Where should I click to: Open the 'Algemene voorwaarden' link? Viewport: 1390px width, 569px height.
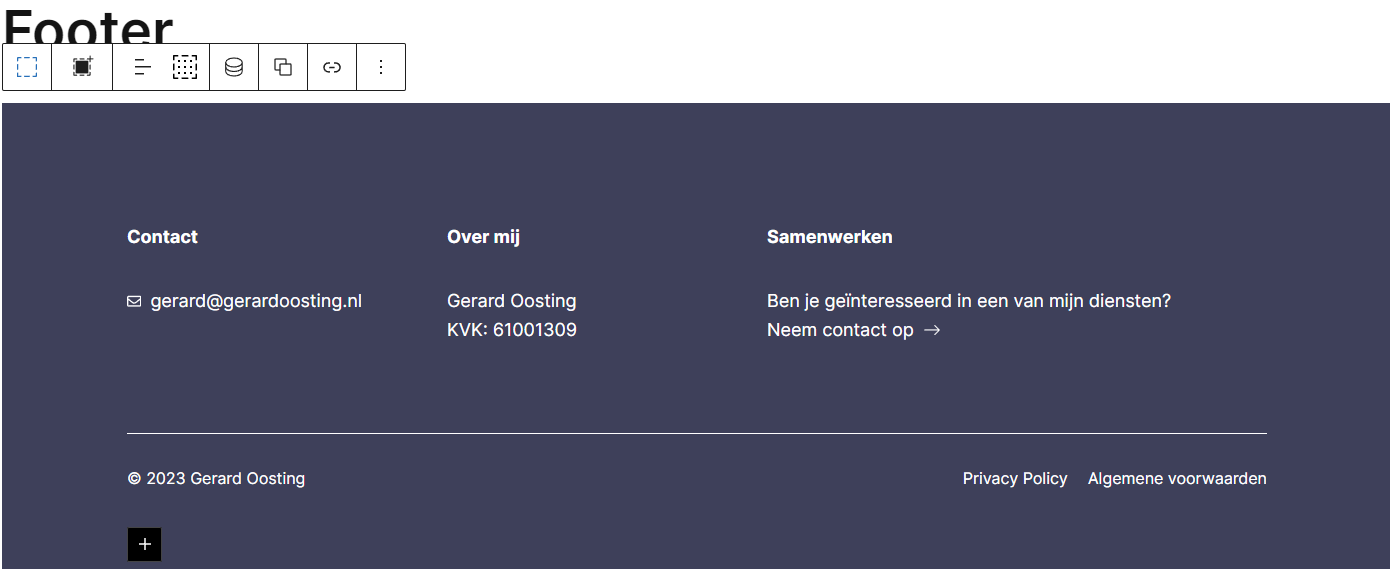[1177, 479]
